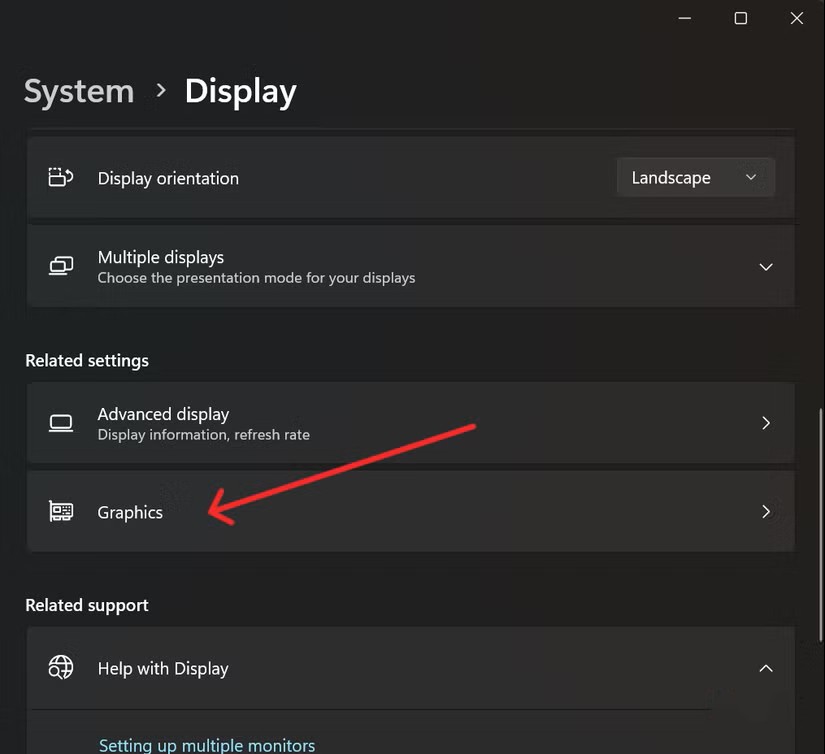
Task: Click the Multiple displays presentation mode text
Action: (x=256, y=278)
